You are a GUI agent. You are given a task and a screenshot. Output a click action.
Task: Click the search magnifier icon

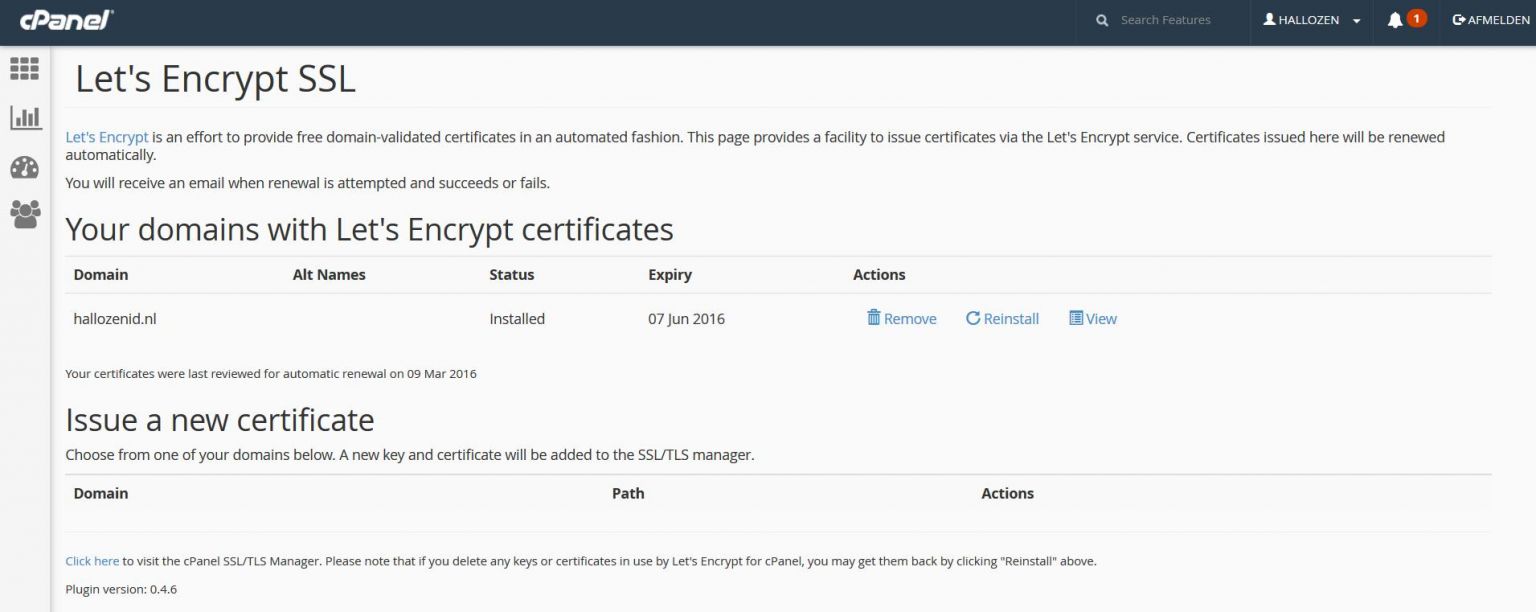coord(1102,20)
